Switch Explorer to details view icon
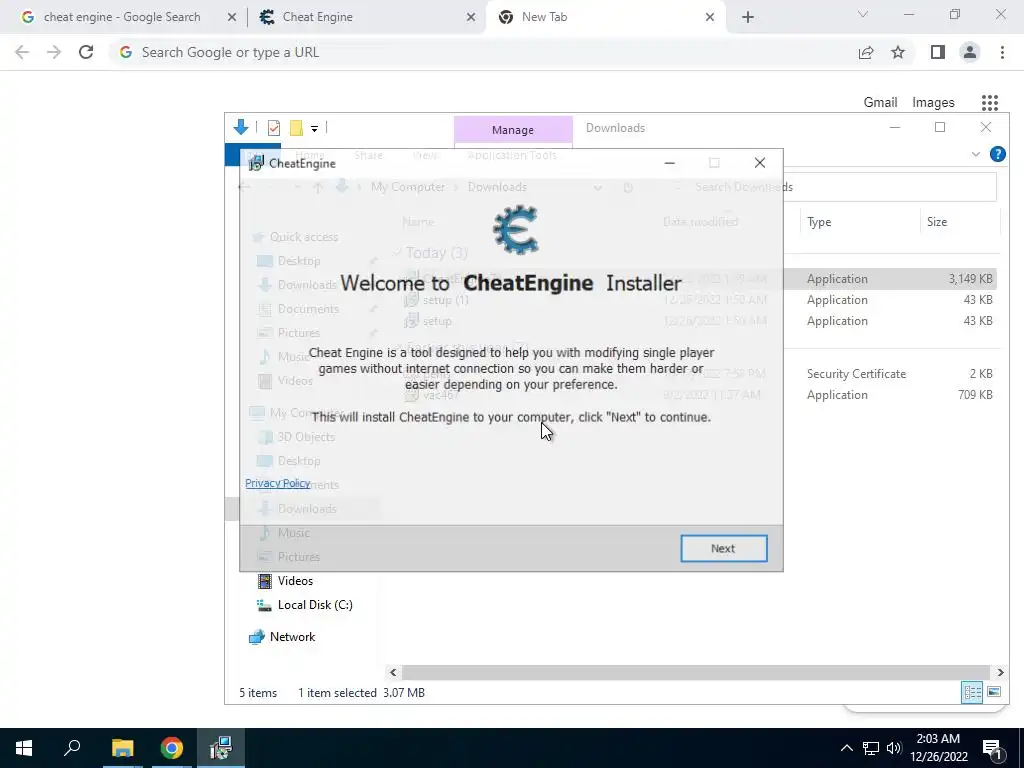1024x768 pixels. pos(972,692)
